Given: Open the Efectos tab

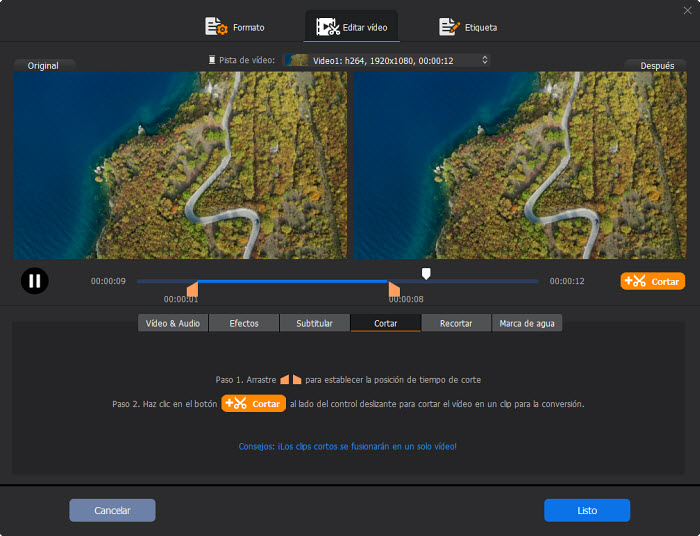Looking at the screenshot, I should [x=244, y=323].
